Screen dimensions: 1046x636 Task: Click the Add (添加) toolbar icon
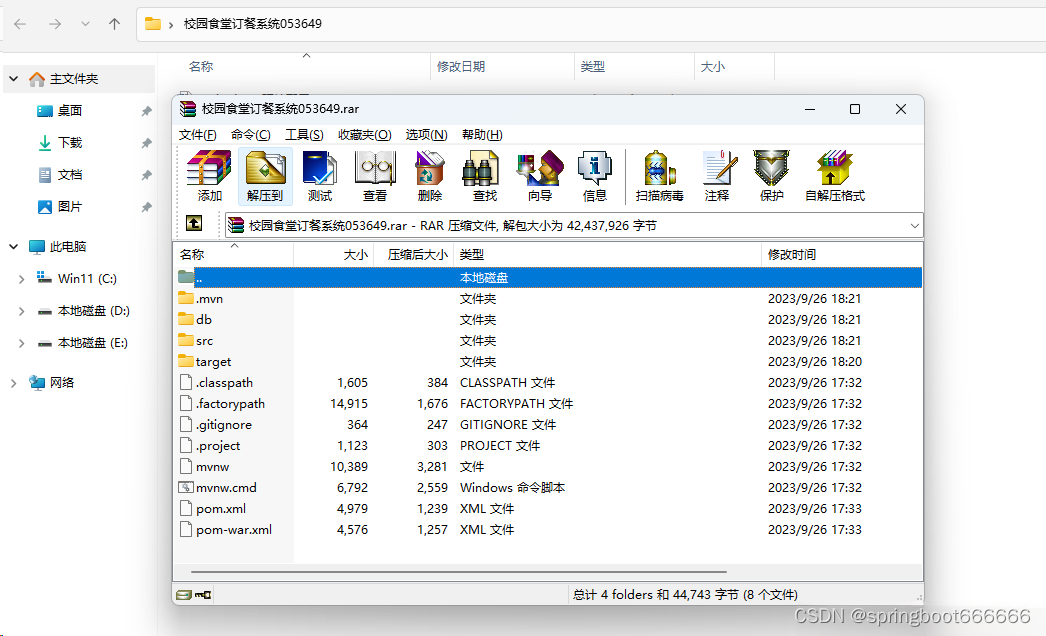pos(209,176)
